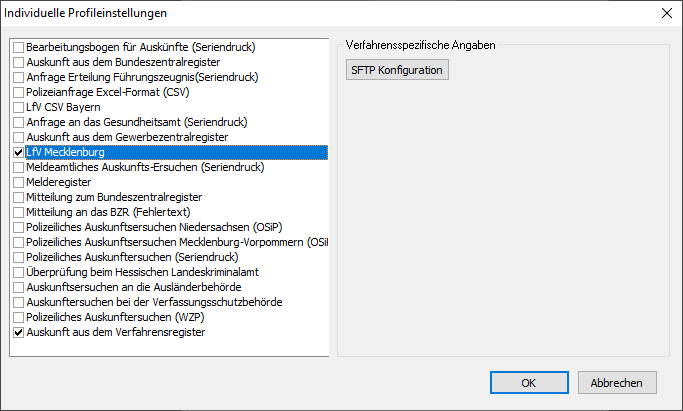Uncheck Auskunft aus dem Verfahrensregister
This screenshot has height=411, width=683.
coord(19,332)
